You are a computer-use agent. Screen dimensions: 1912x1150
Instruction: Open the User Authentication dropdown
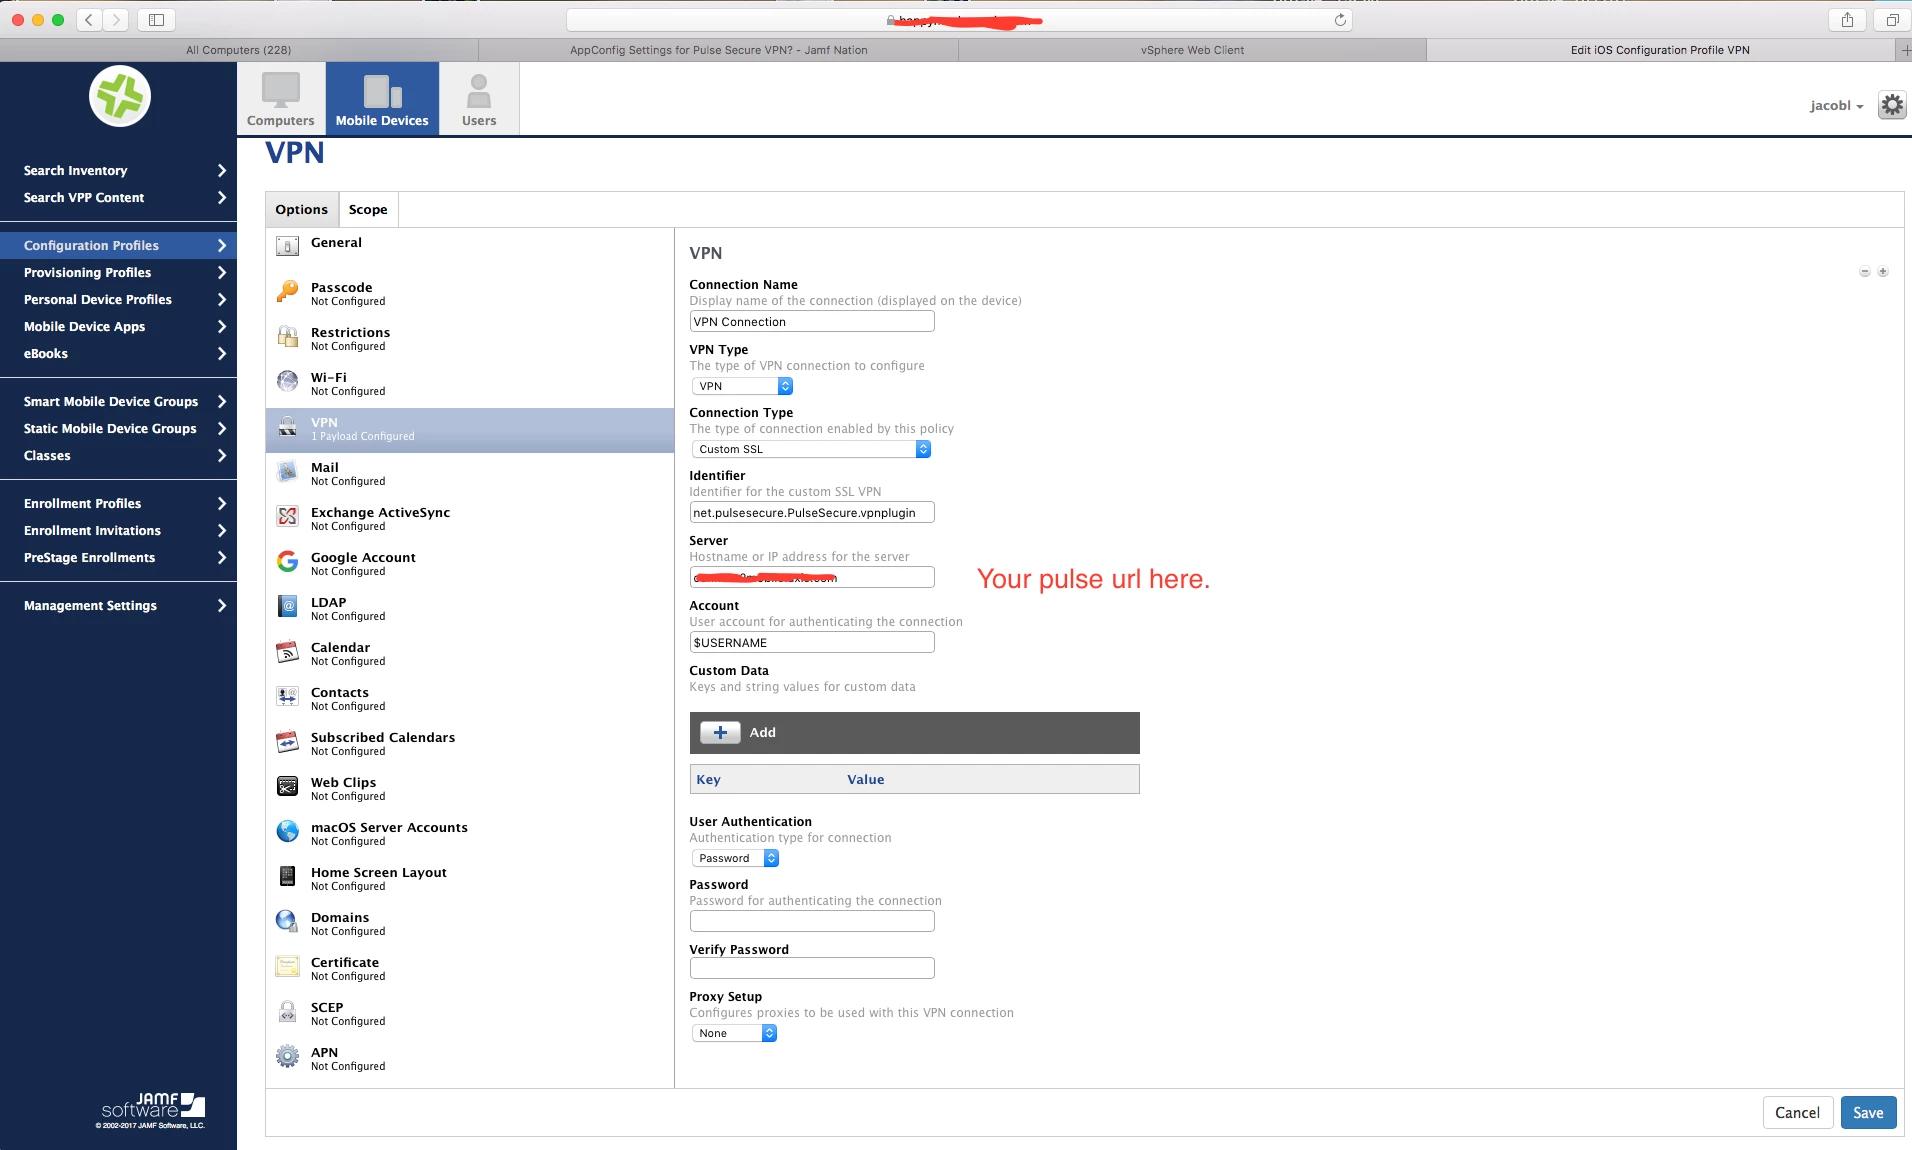pos(735,858)
